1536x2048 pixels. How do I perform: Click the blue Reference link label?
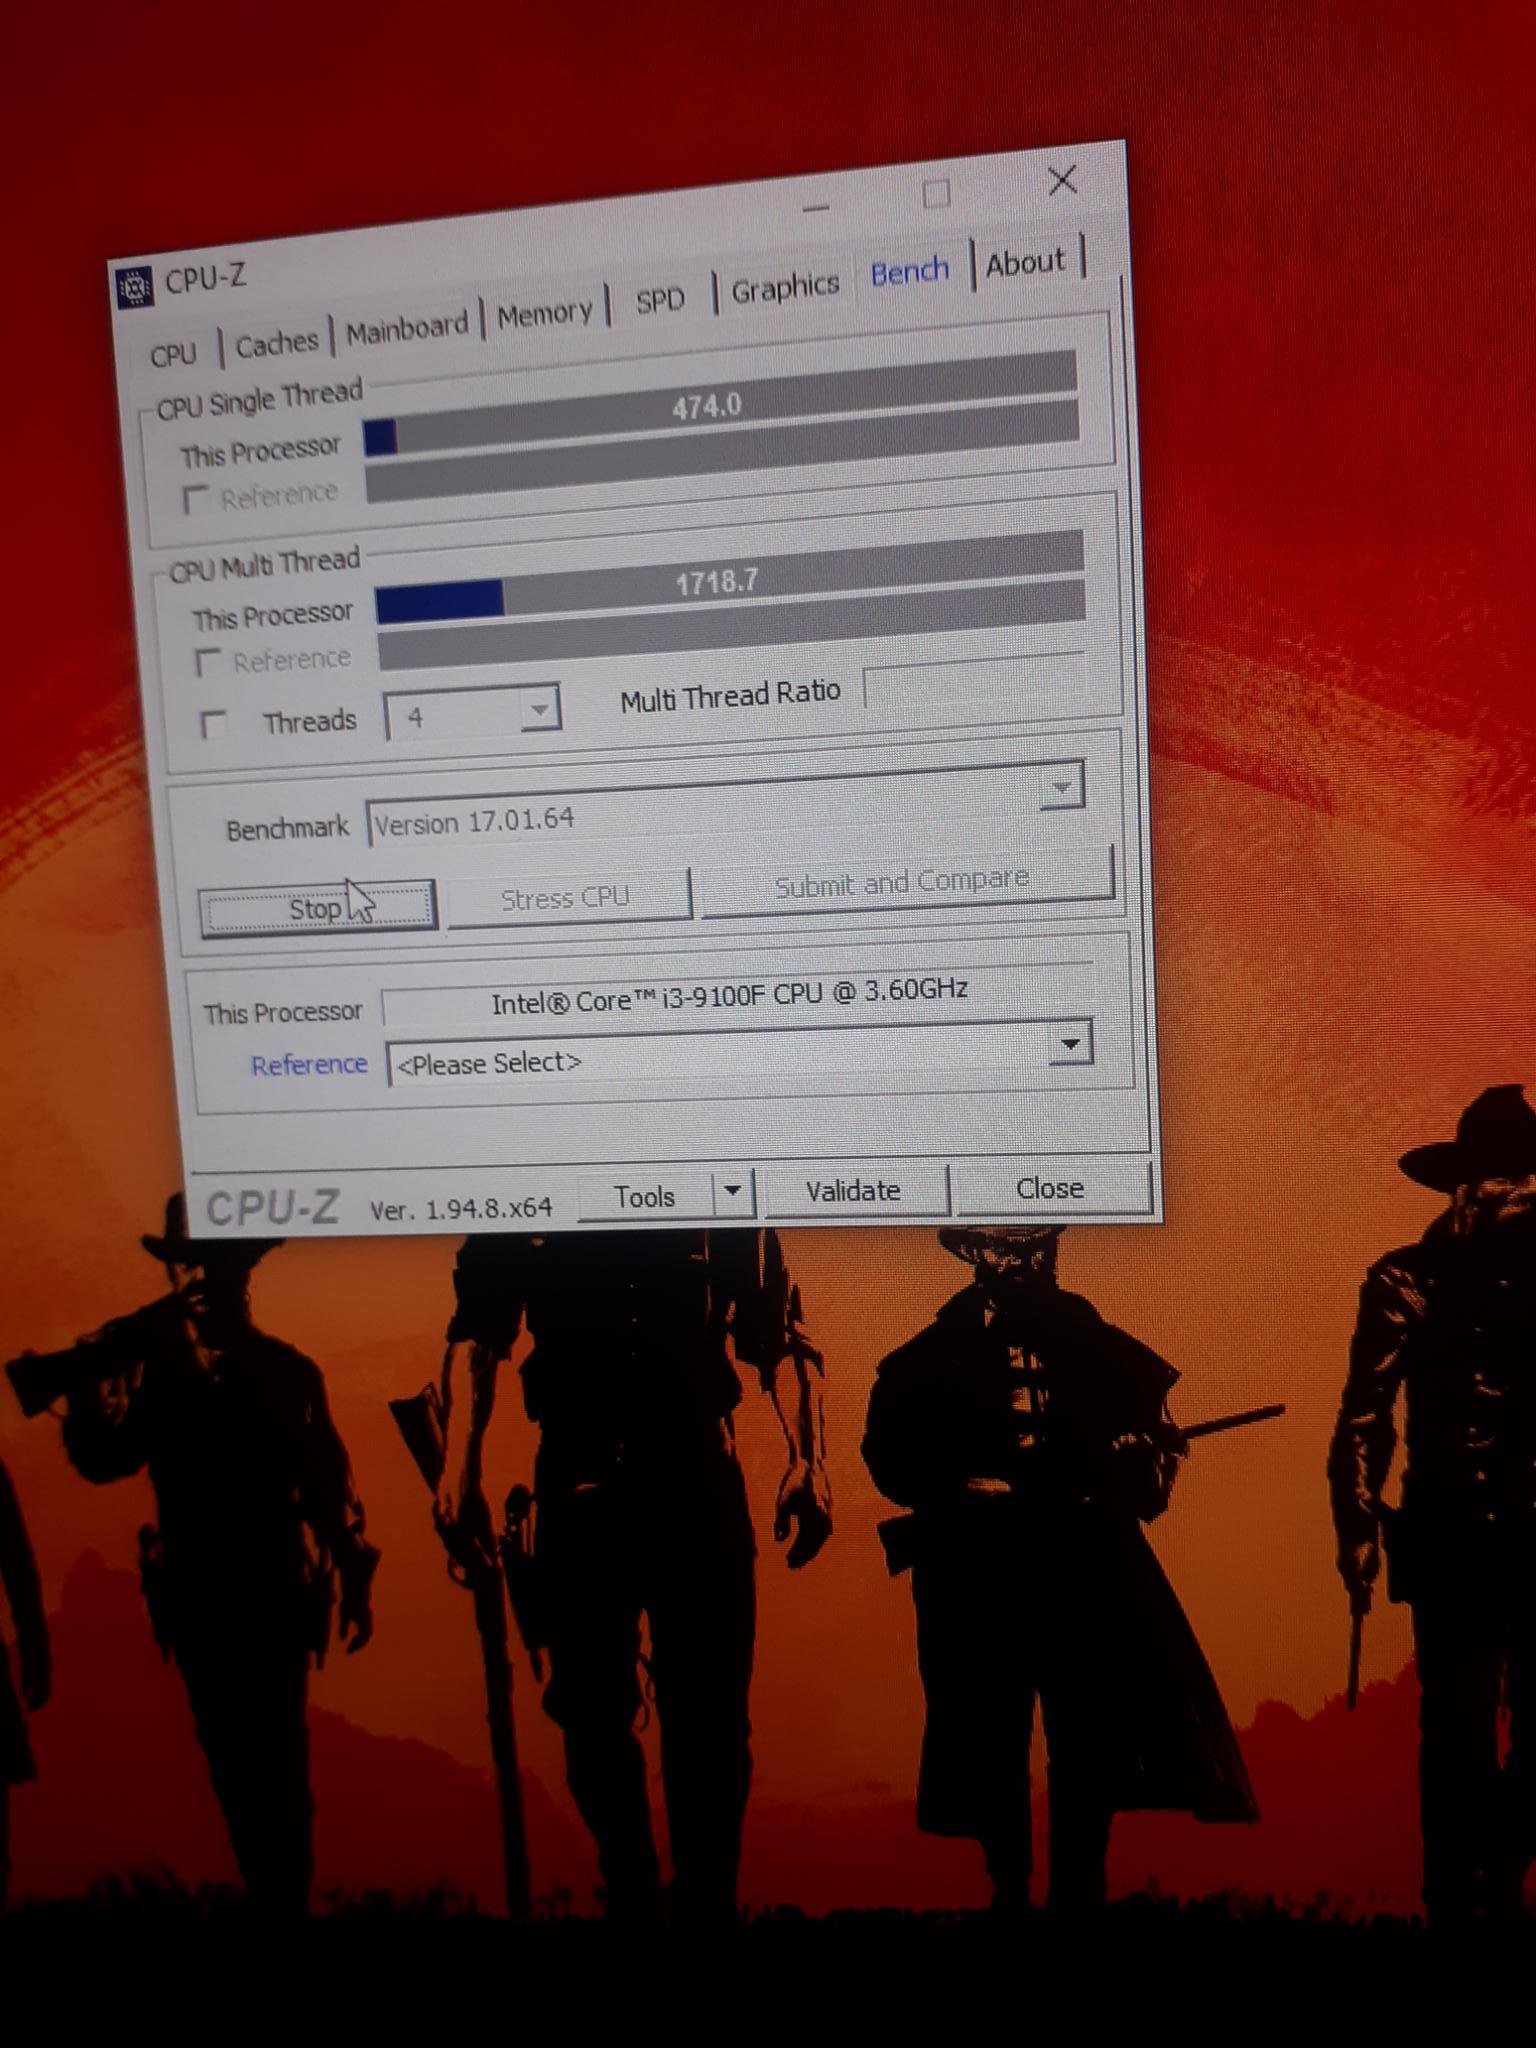(309, 1065)
